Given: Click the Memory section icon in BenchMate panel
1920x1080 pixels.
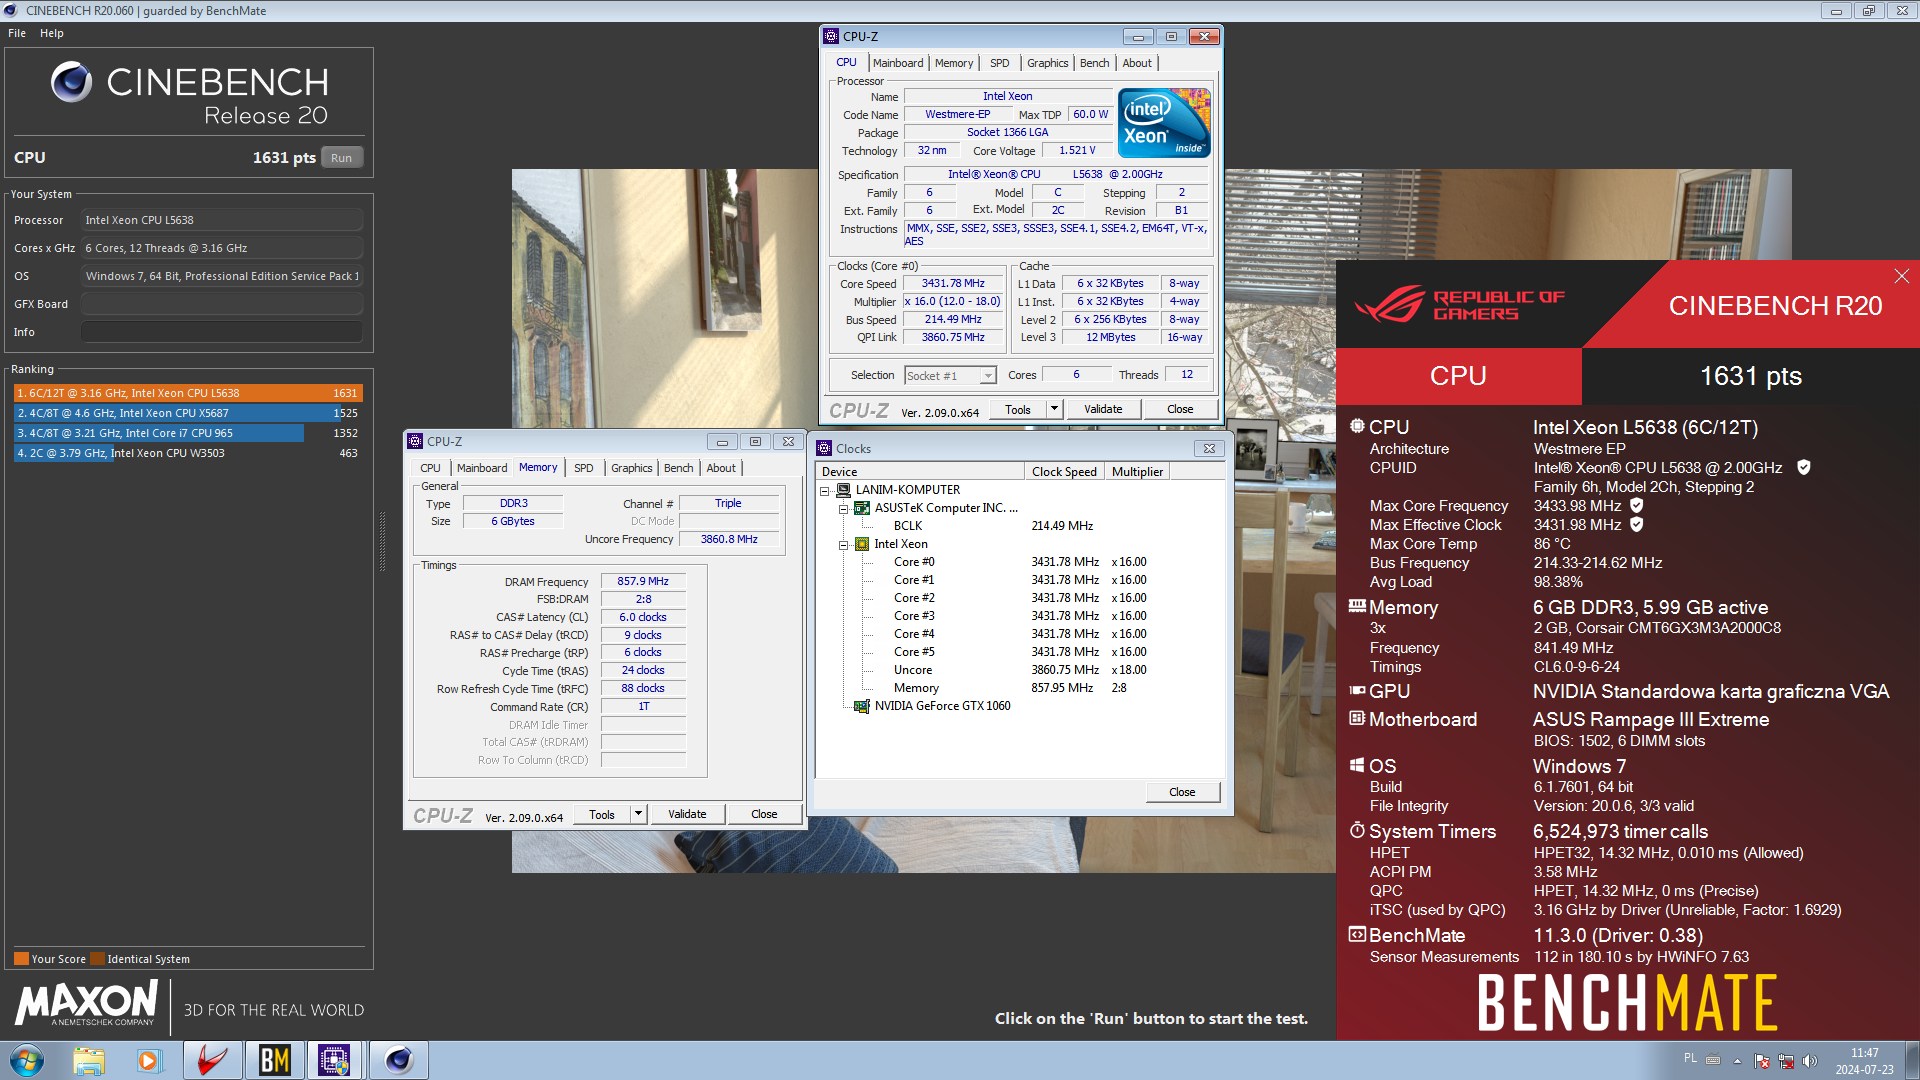Looking at the screenshot, I should pyautogui.click(x=1357, y=606).
